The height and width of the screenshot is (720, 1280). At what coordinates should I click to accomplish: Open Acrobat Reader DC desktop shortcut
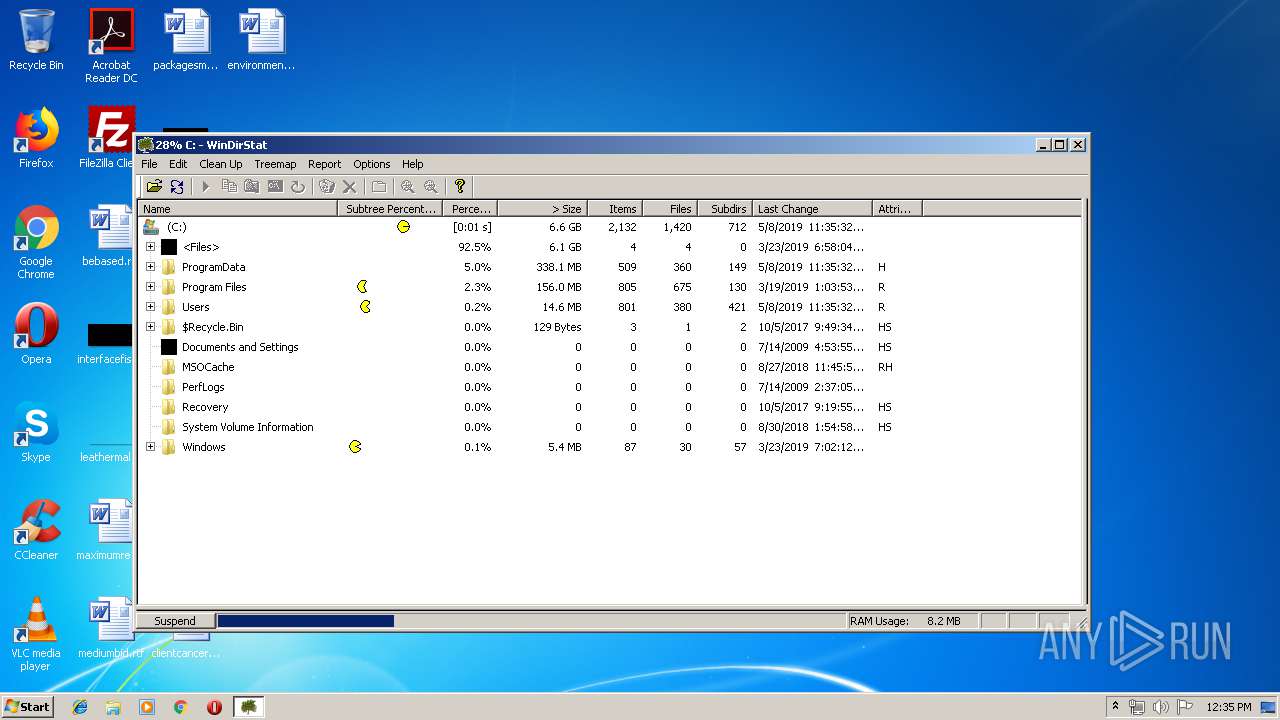(111, 46)
